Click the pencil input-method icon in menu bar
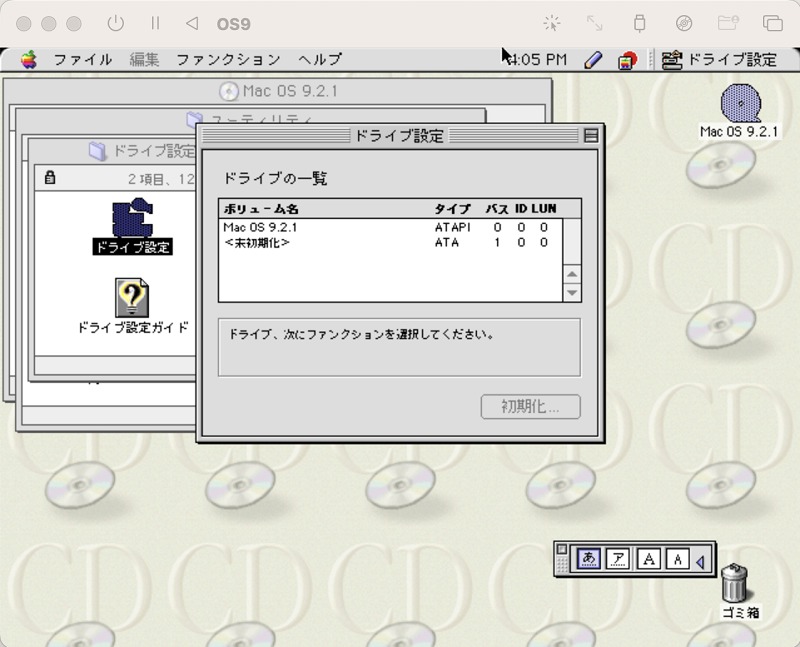 coord(592,60)
